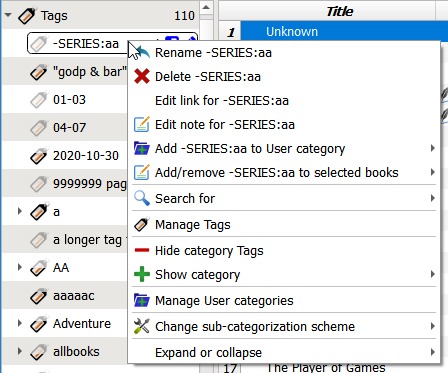The image size is (448, 373).
Task: Select Expand or collapse entry
Action: [284, 353]
